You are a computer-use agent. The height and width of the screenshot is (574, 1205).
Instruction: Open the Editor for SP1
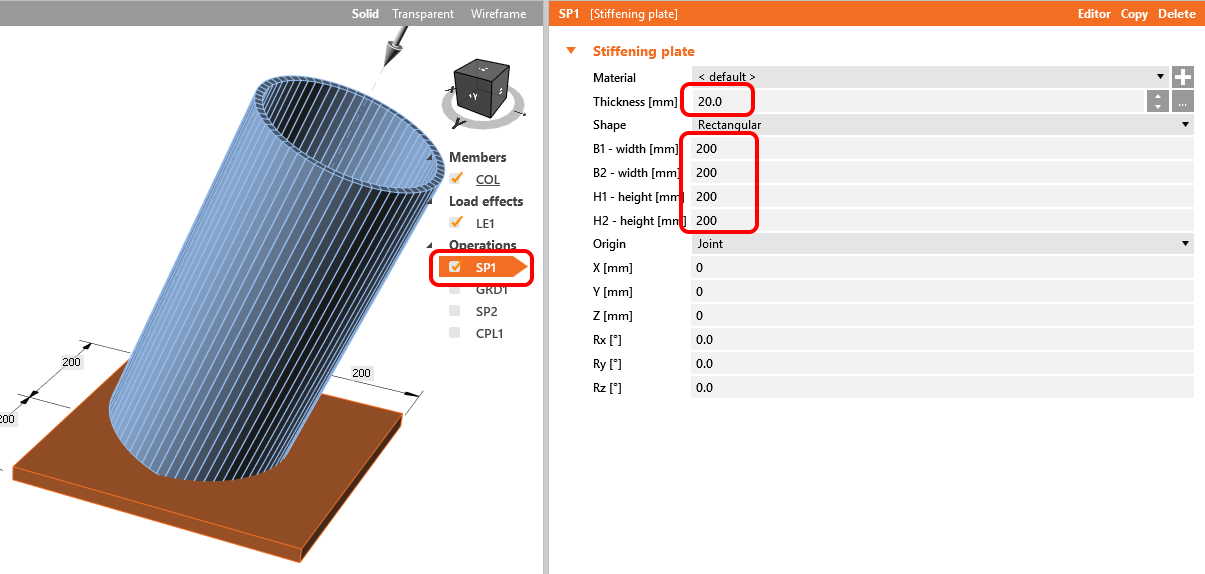[1094, 14]
